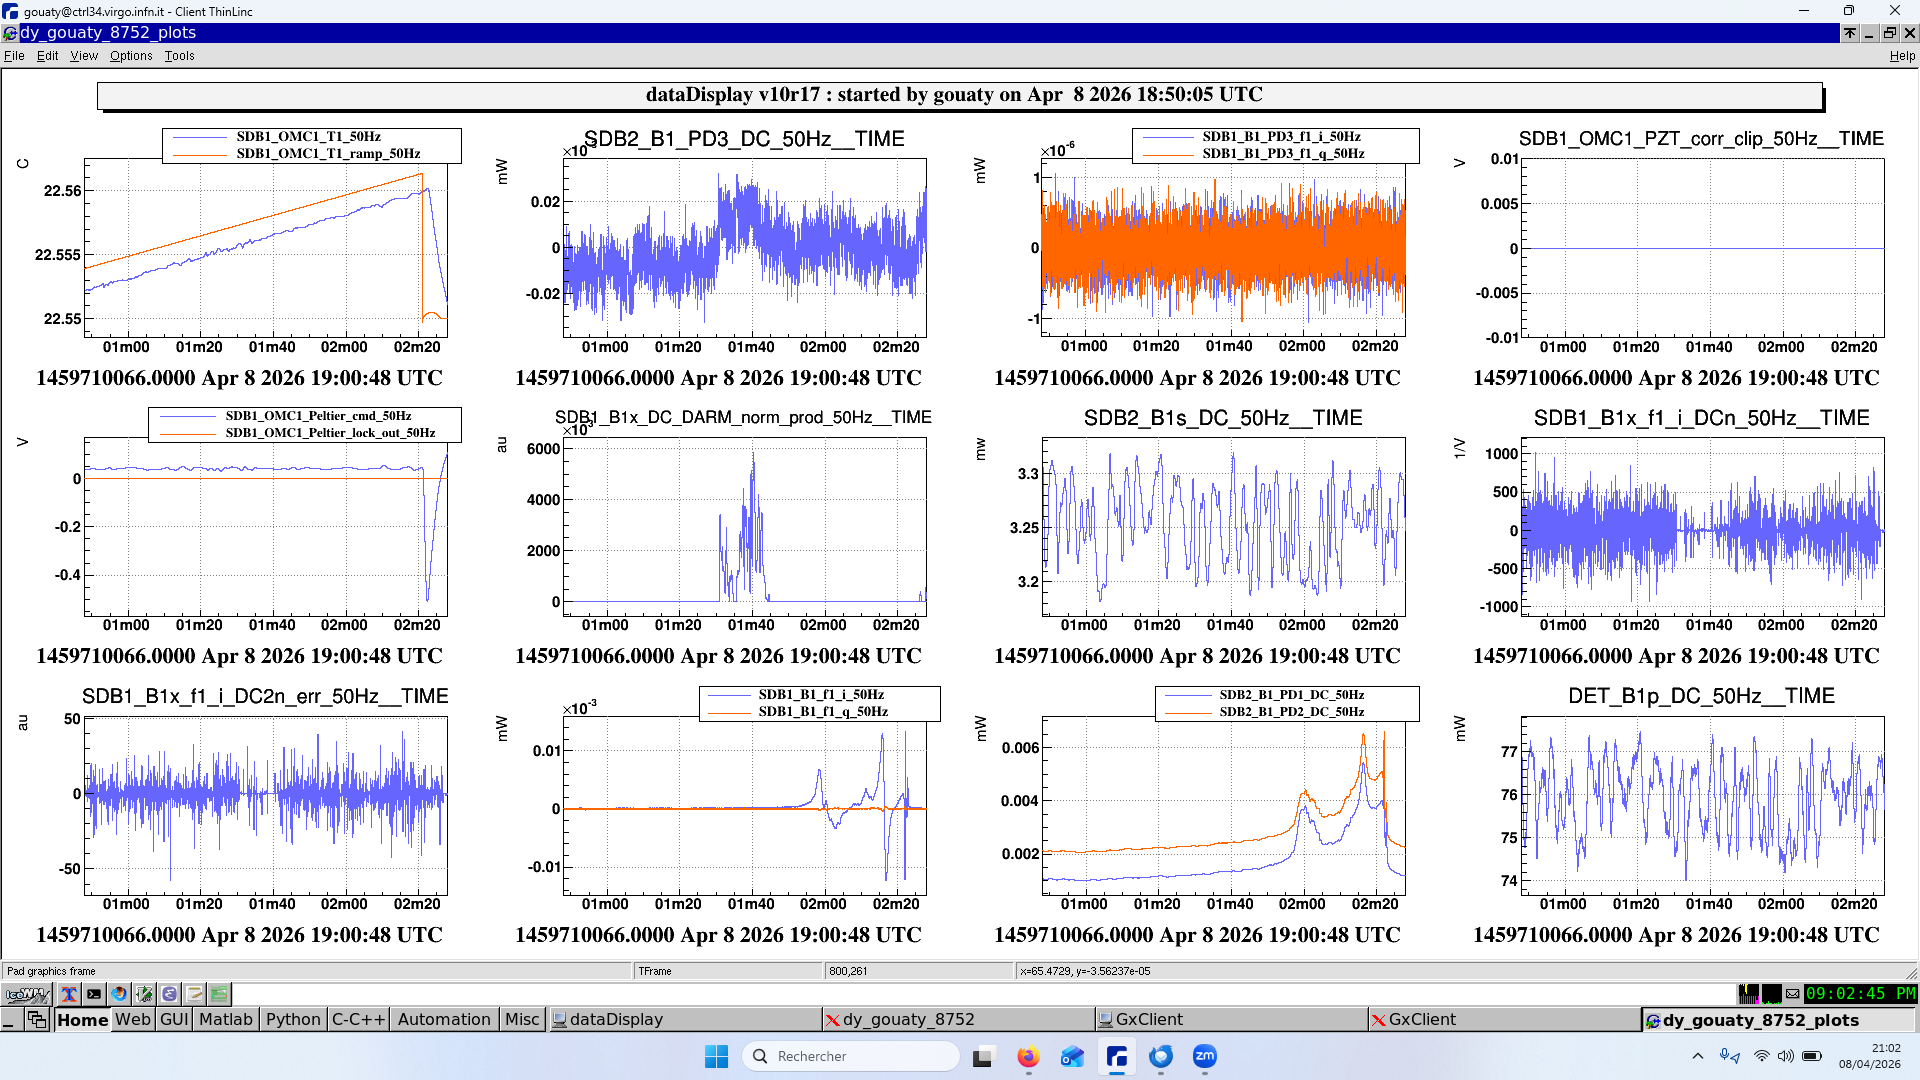The width and height of the screenshot is (1920, 1080).
Task: Open Zoom from Windows taskbar
Action: click(x=1204, y=1056)
